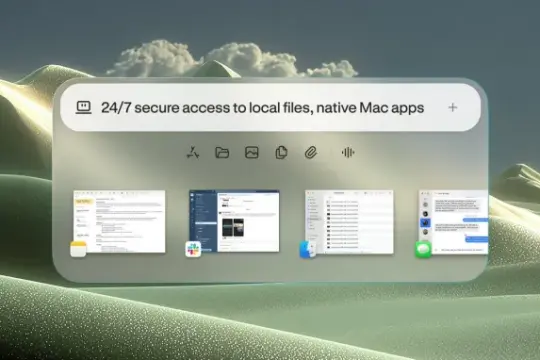The width and height of the screenshot is (540, 360).
Task: Click the copy documents icon
Action: click(281, 153)
